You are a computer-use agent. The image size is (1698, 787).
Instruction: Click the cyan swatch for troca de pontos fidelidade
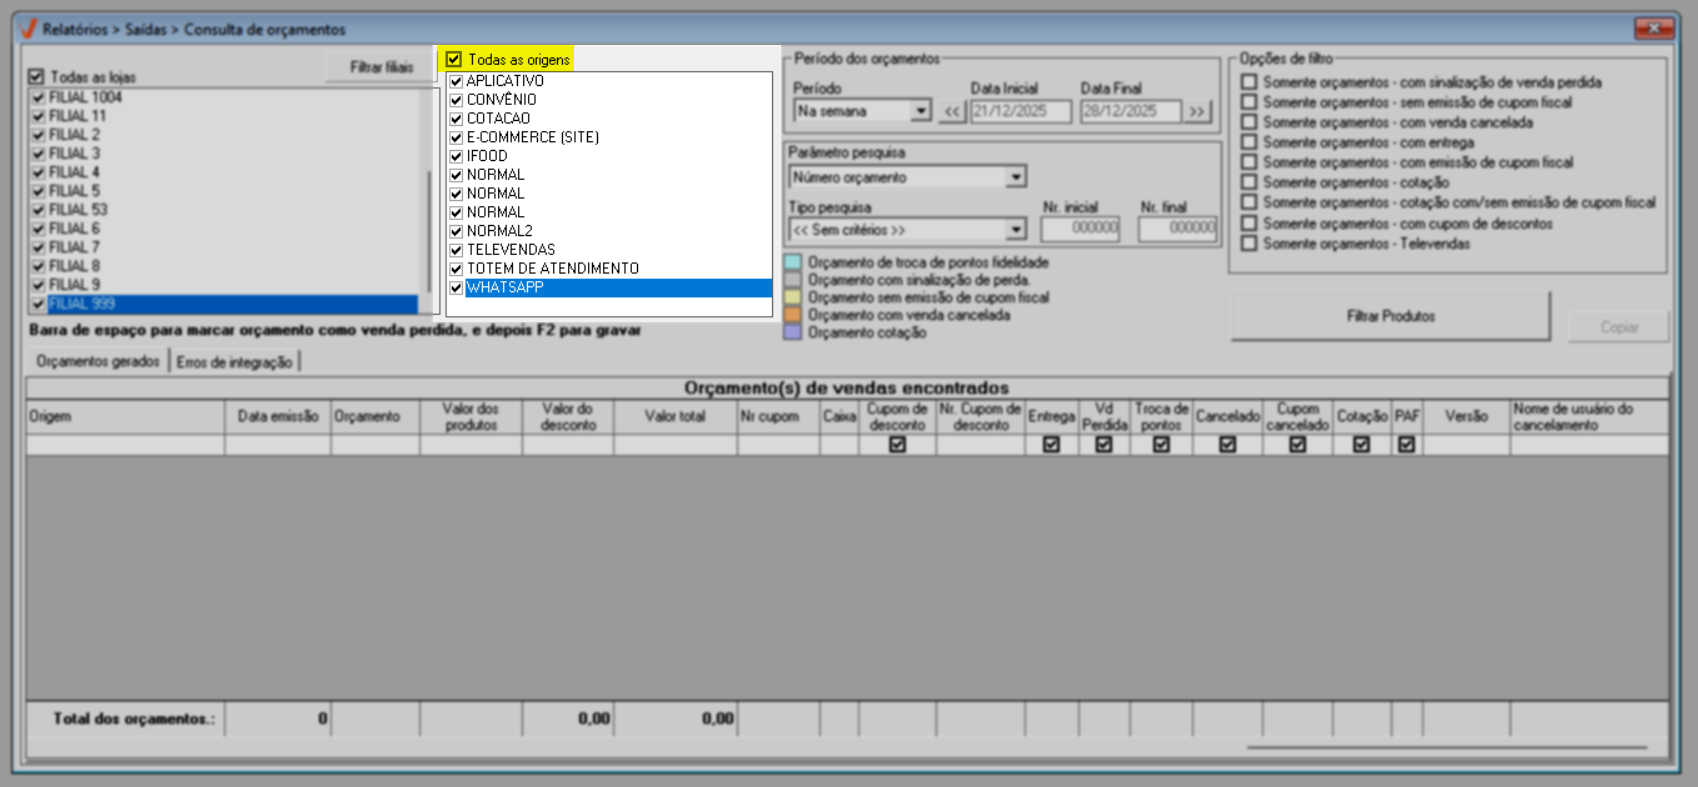tap(793, 262)
